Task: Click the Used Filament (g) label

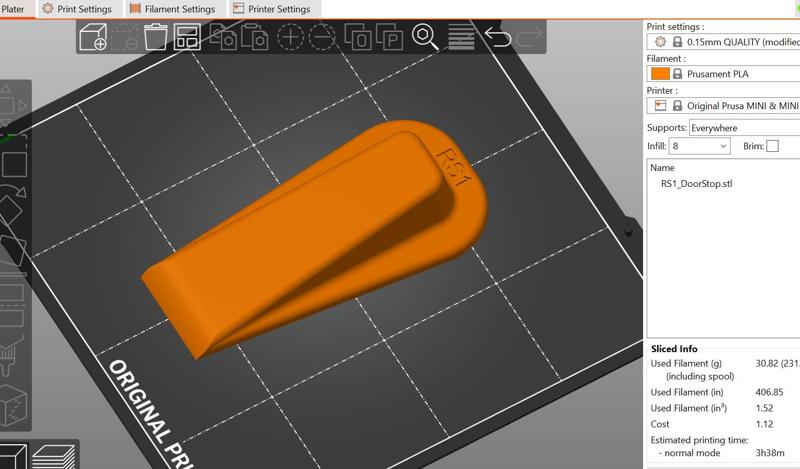Action: pos(686,363)
